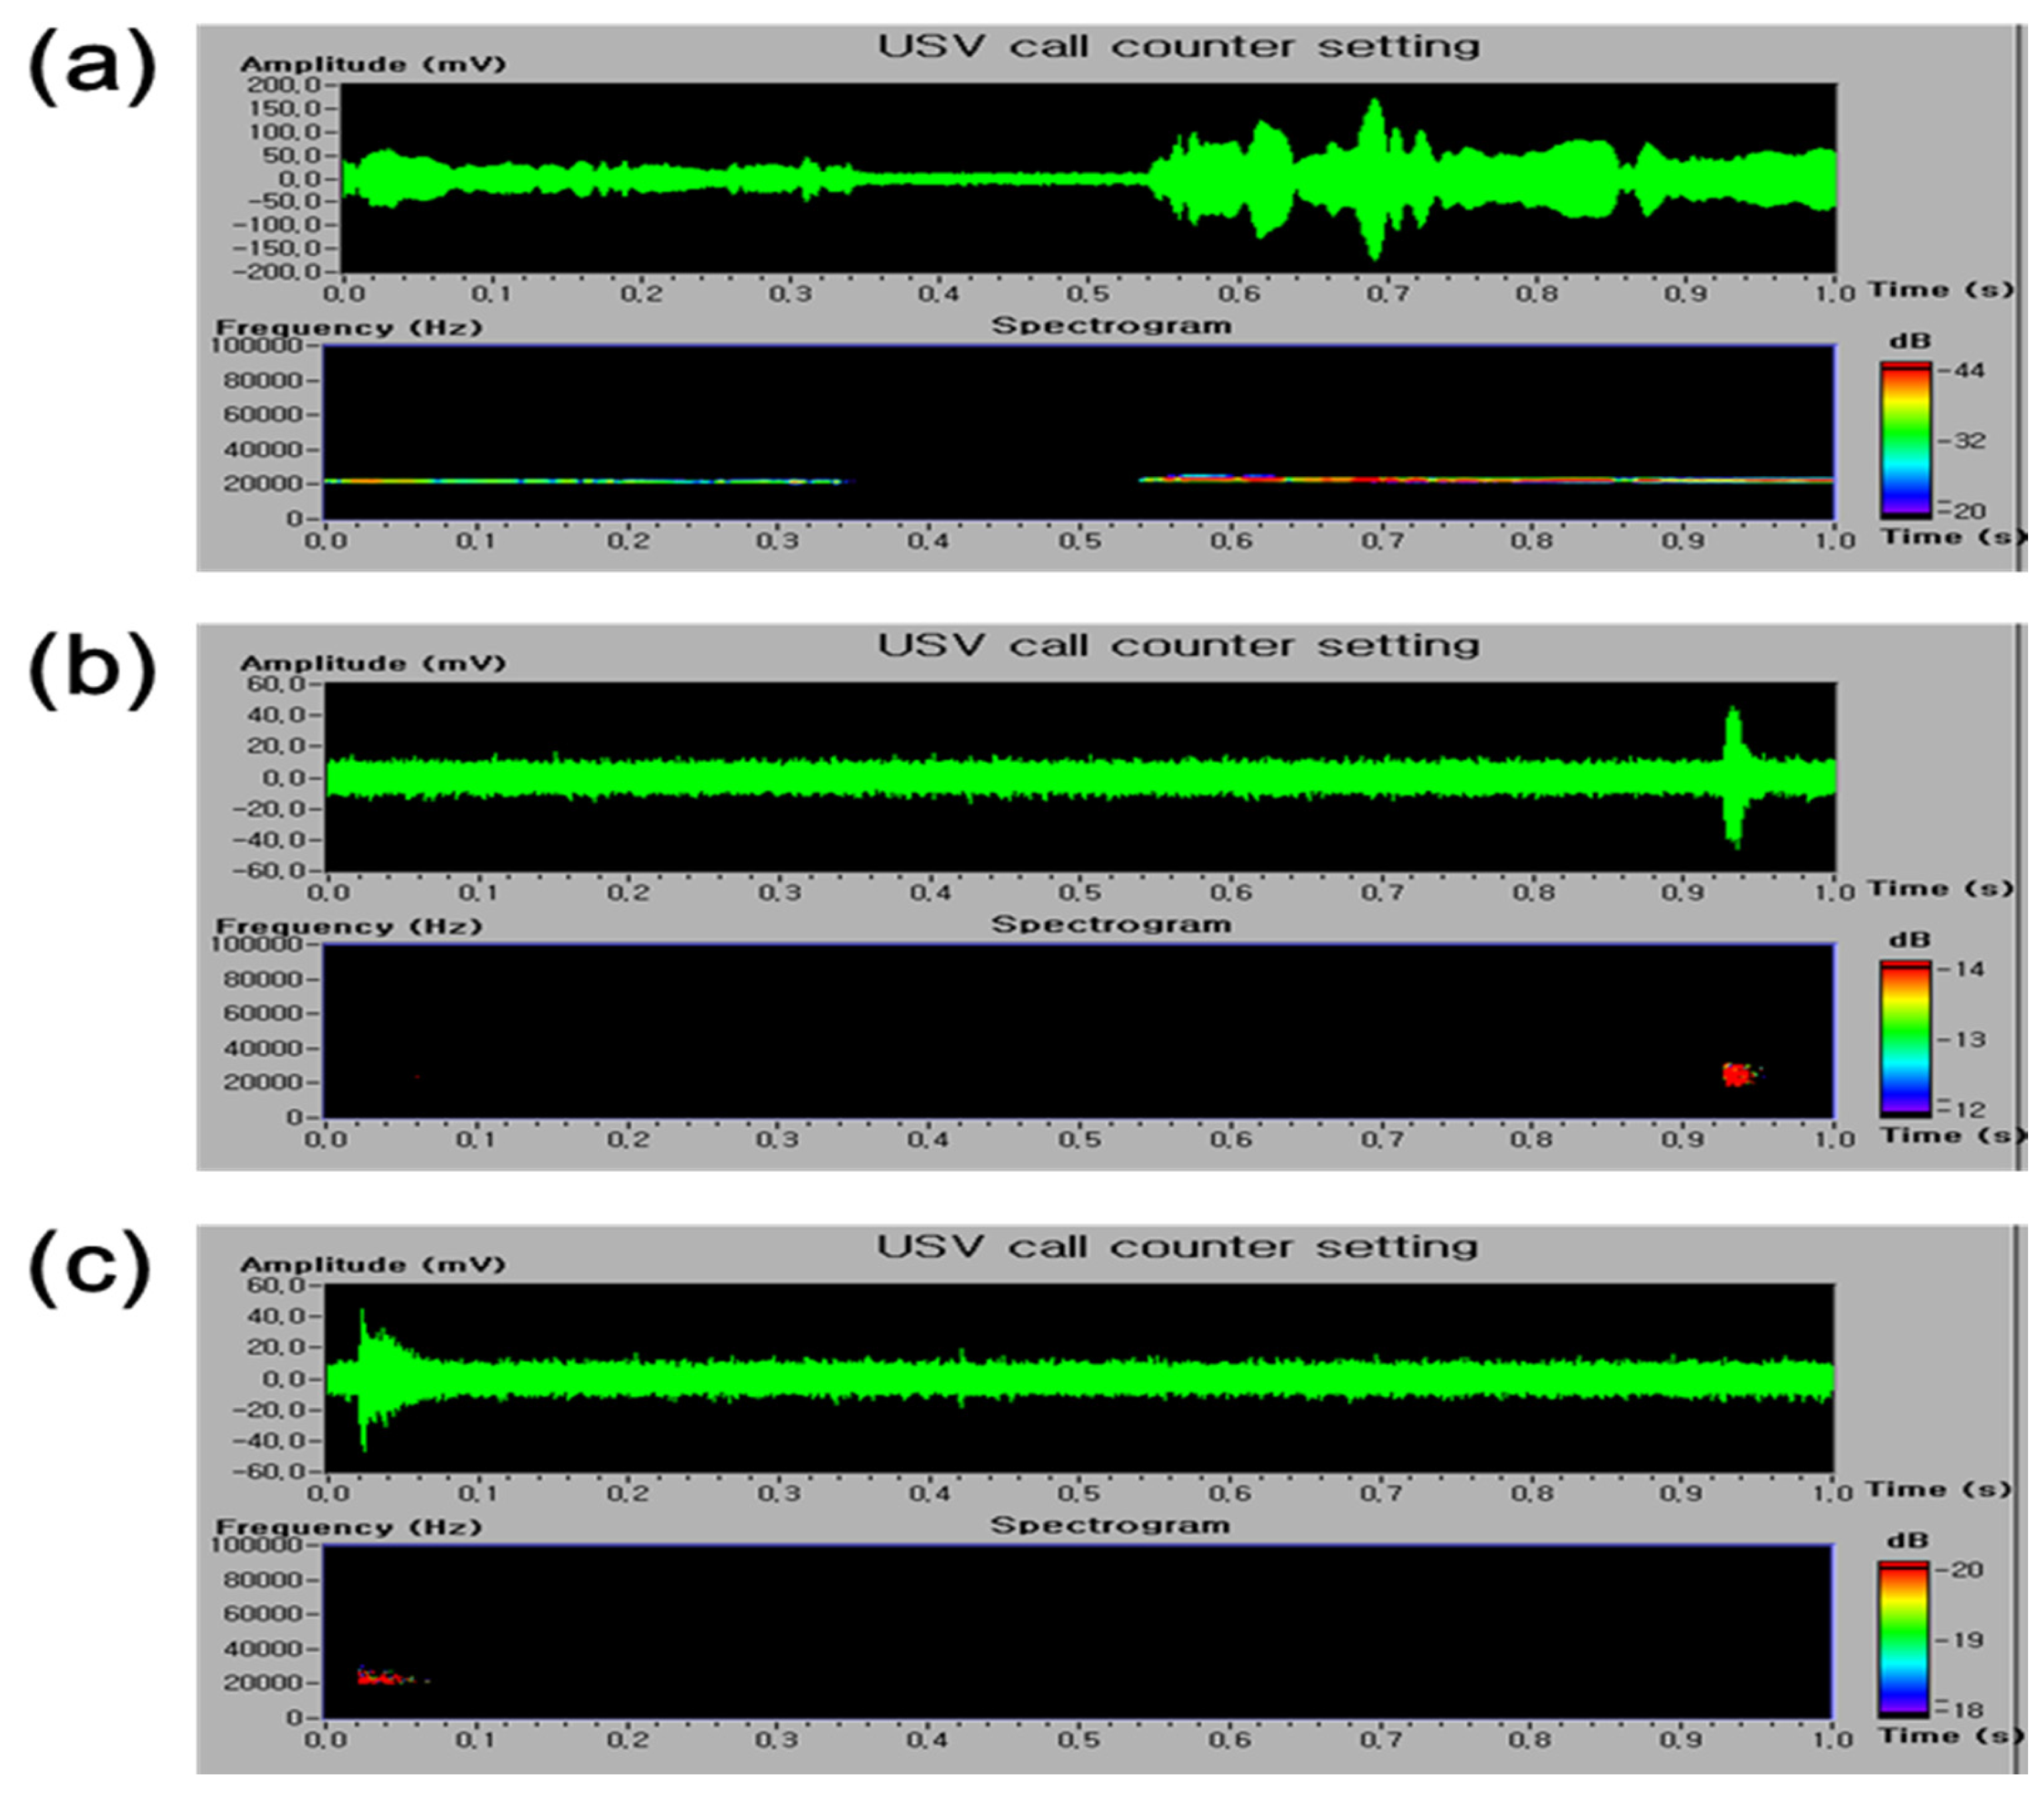This screenshot has height=1797, width=2044.
Task: Click the 'Amplitude (mV)' label in panel (c)
Action: 373,1264
